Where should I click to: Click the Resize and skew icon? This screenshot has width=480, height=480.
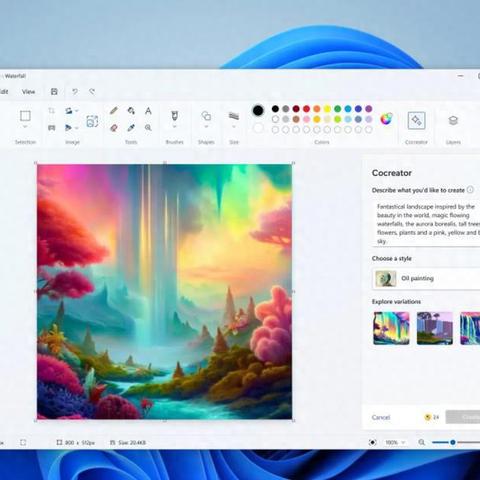coord(51,128)
